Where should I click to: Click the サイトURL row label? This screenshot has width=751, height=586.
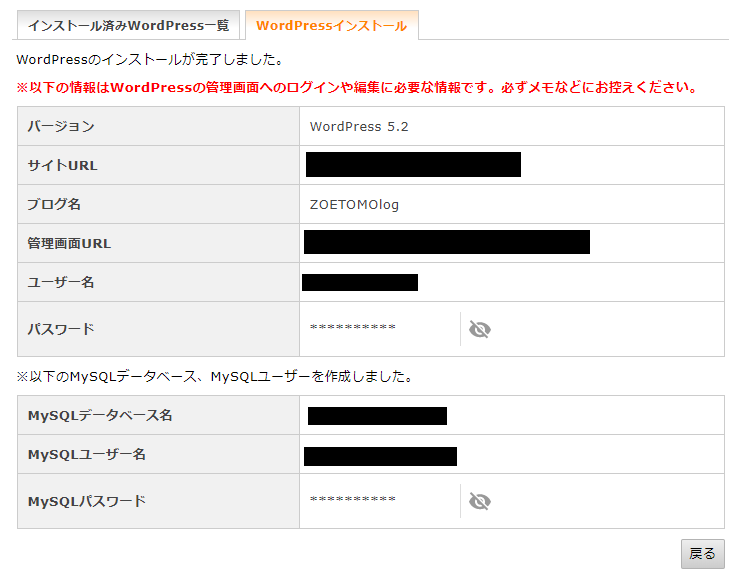[62, 165]
